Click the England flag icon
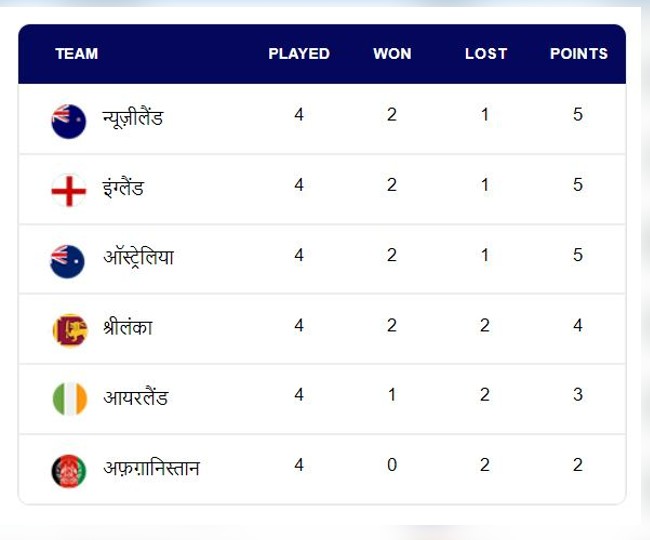 [69, 190]
